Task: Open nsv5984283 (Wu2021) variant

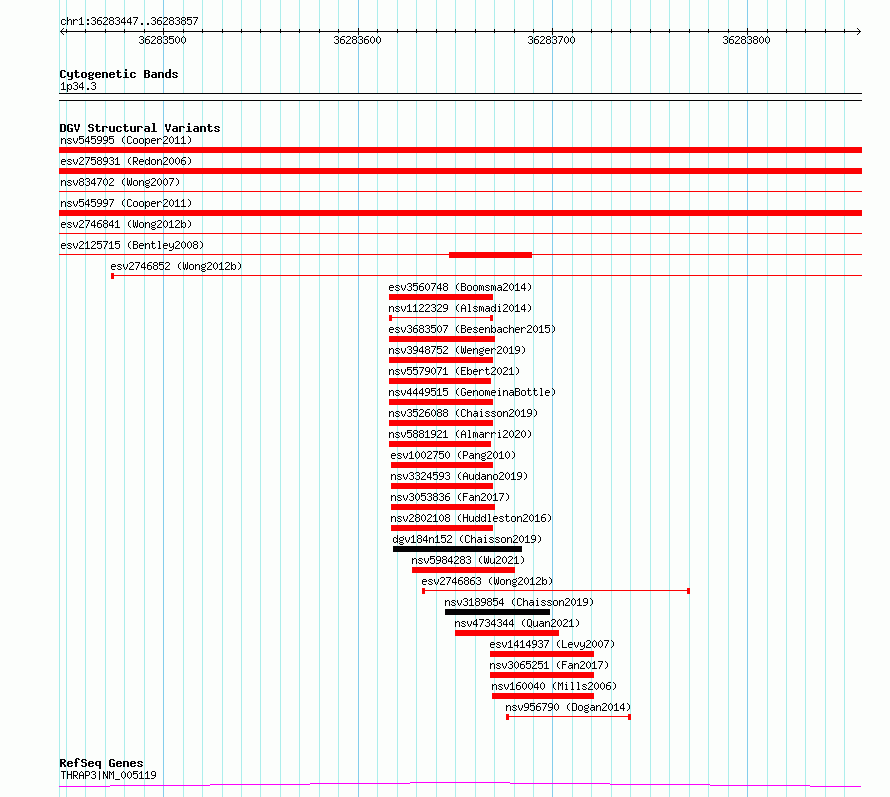Action: coord(468,560)
